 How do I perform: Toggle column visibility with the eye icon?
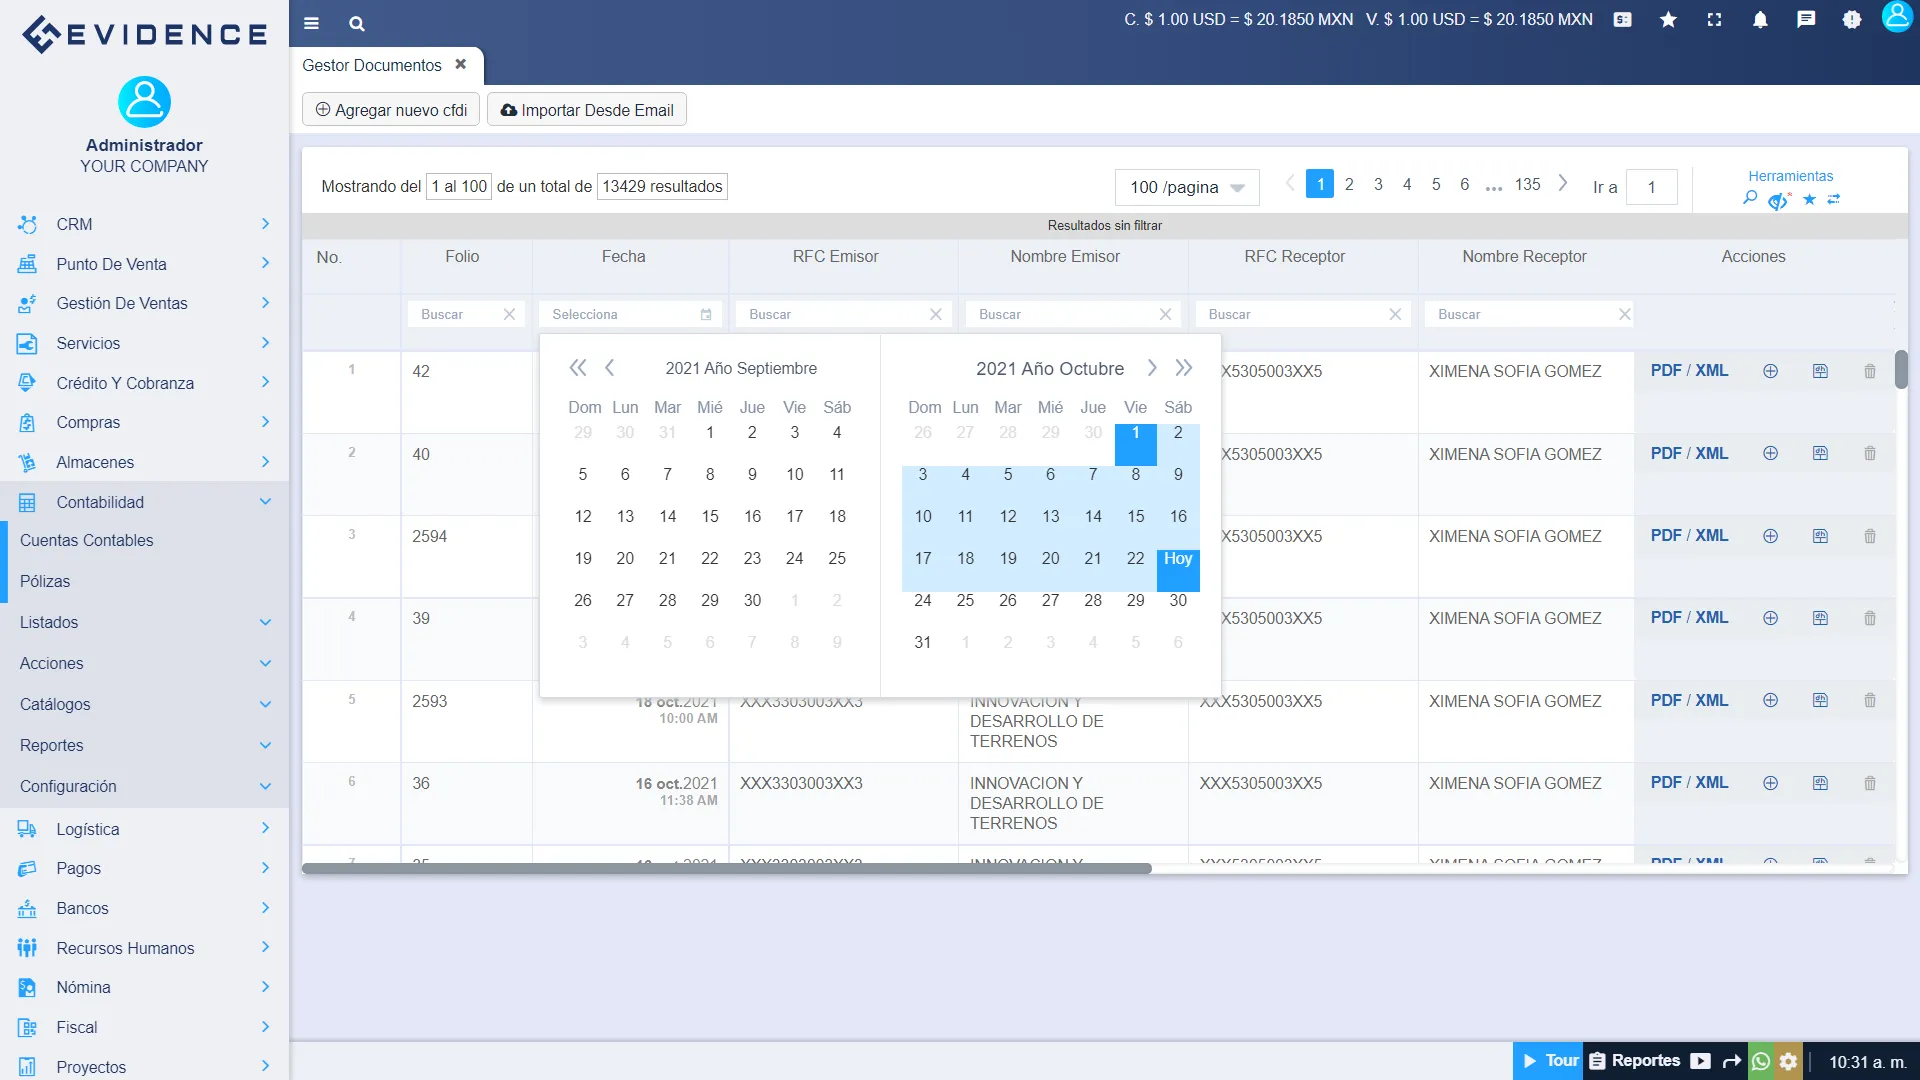tap(1778, 200)
